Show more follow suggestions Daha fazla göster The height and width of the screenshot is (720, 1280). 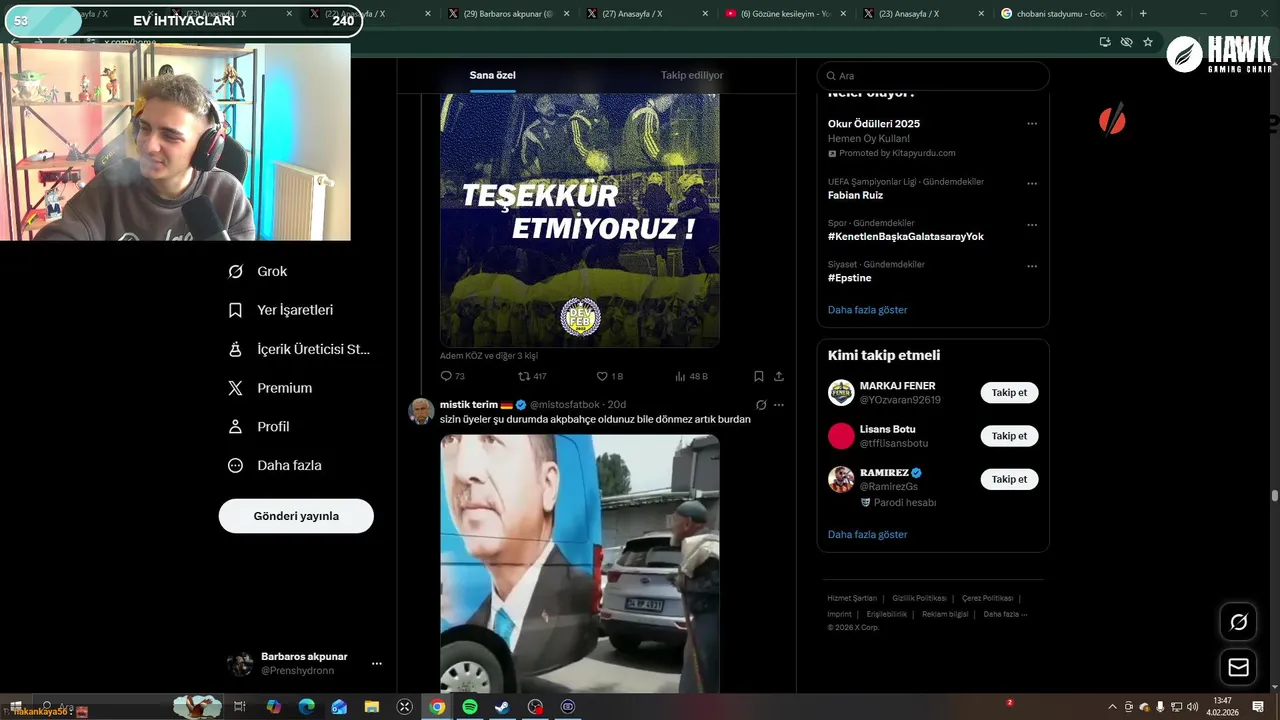(867, 535)
